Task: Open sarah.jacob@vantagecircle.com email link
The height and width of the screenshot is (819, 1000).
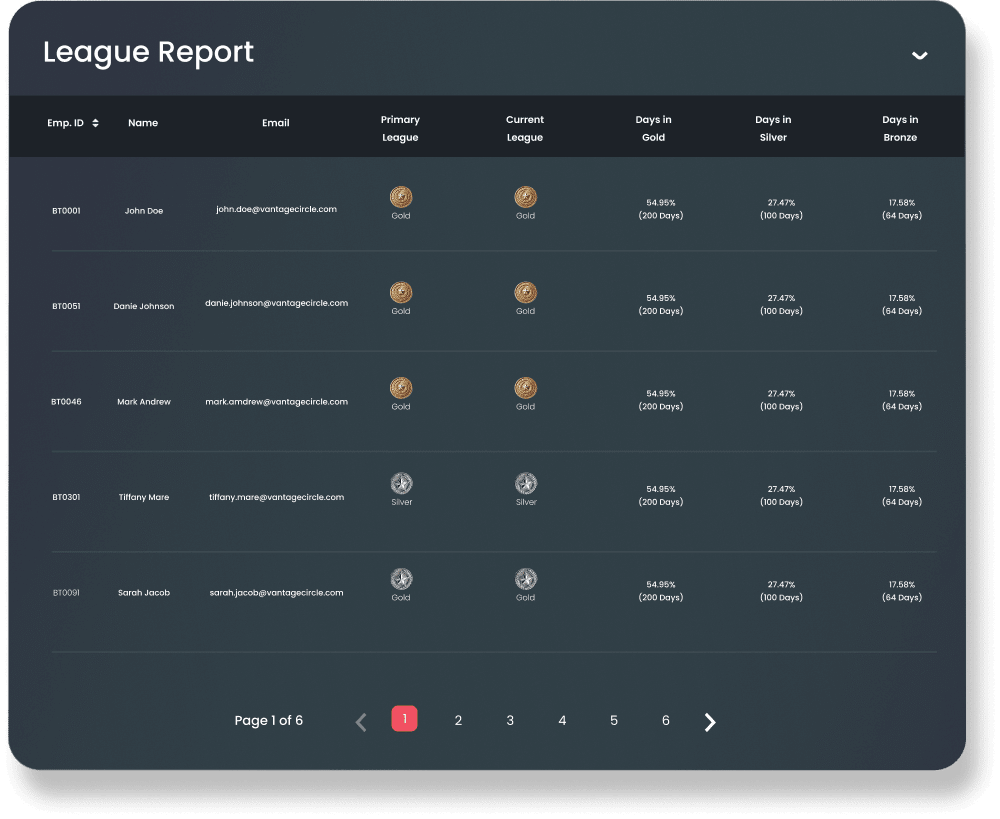Action: 275,591
